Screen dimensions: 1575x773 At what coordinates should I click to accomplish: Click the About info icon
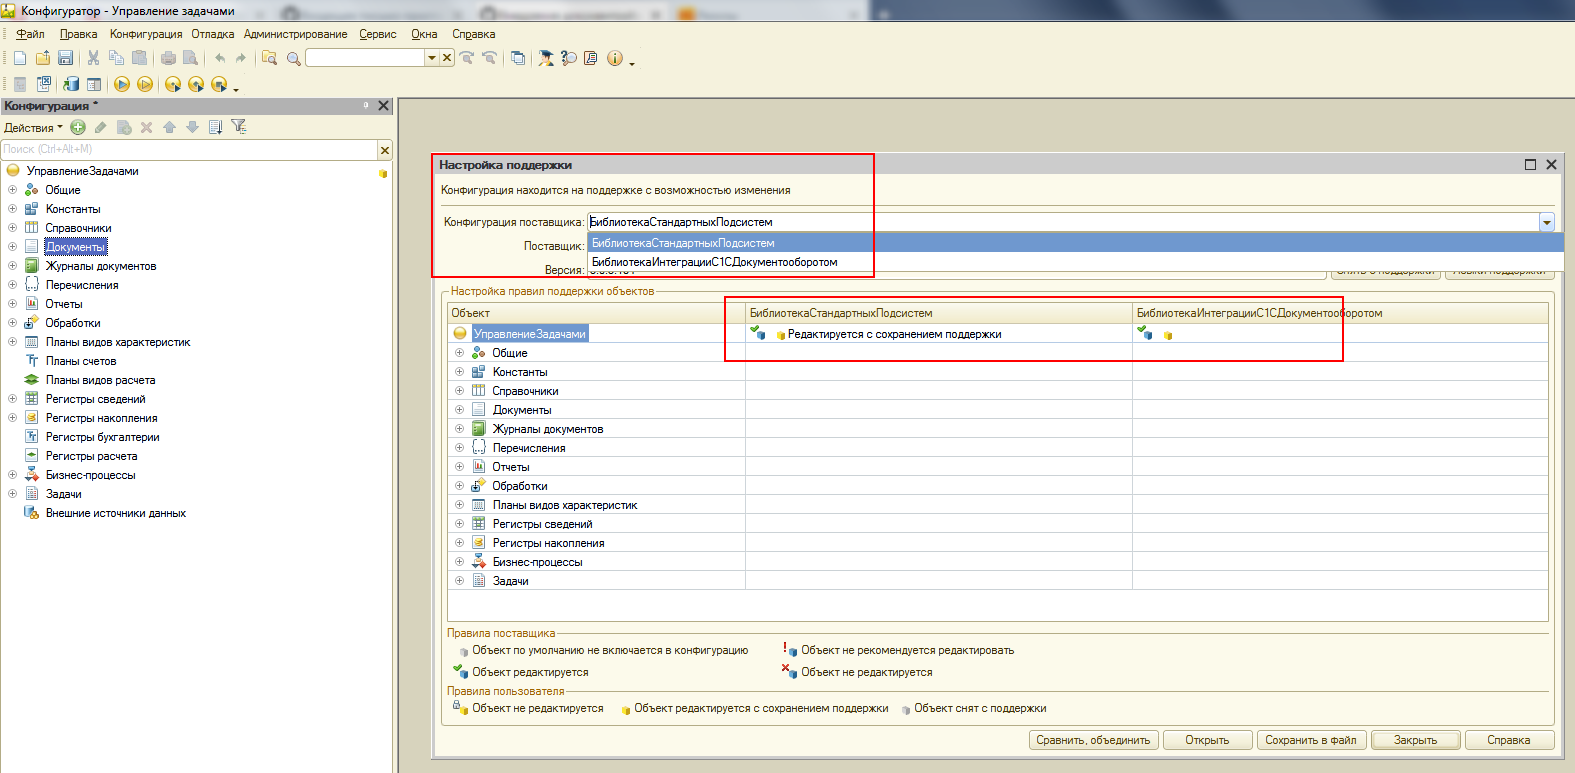615,58
